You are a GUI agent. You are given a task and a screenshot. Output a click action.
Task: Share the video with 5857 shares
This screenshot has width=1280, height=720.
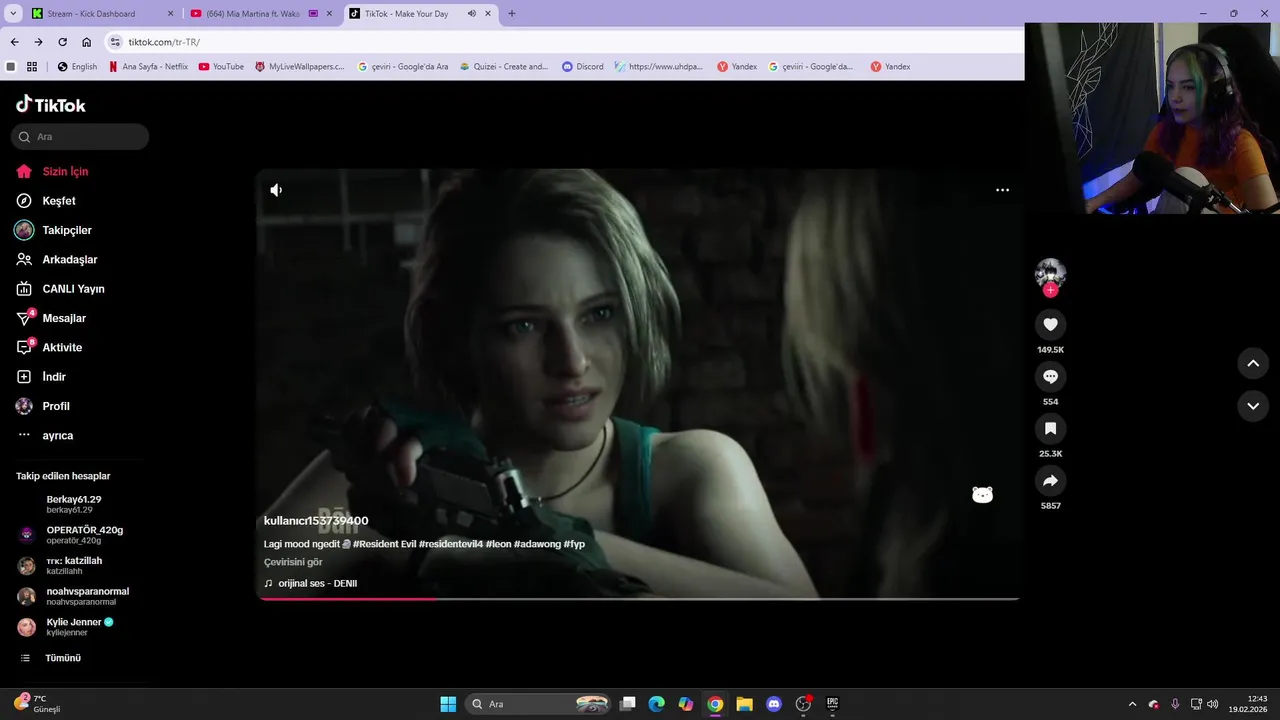tap(1050, 481)
